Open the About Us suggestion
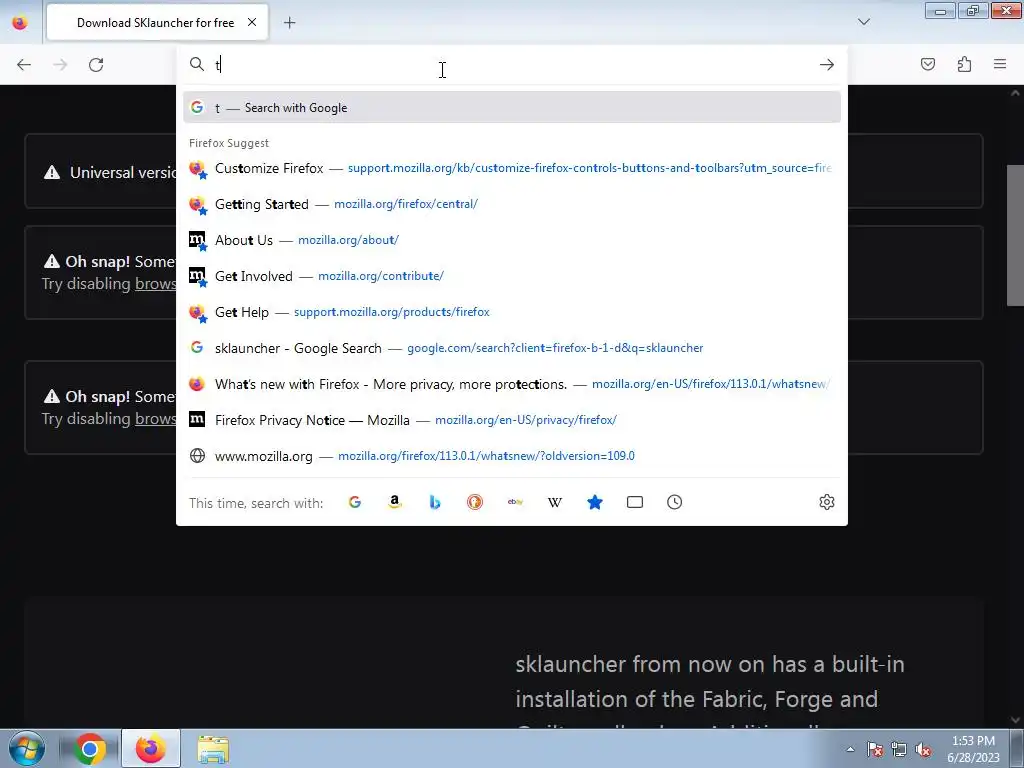Image resolution: width=1024 pixels, height=768 pixels. tap(512, 240)
